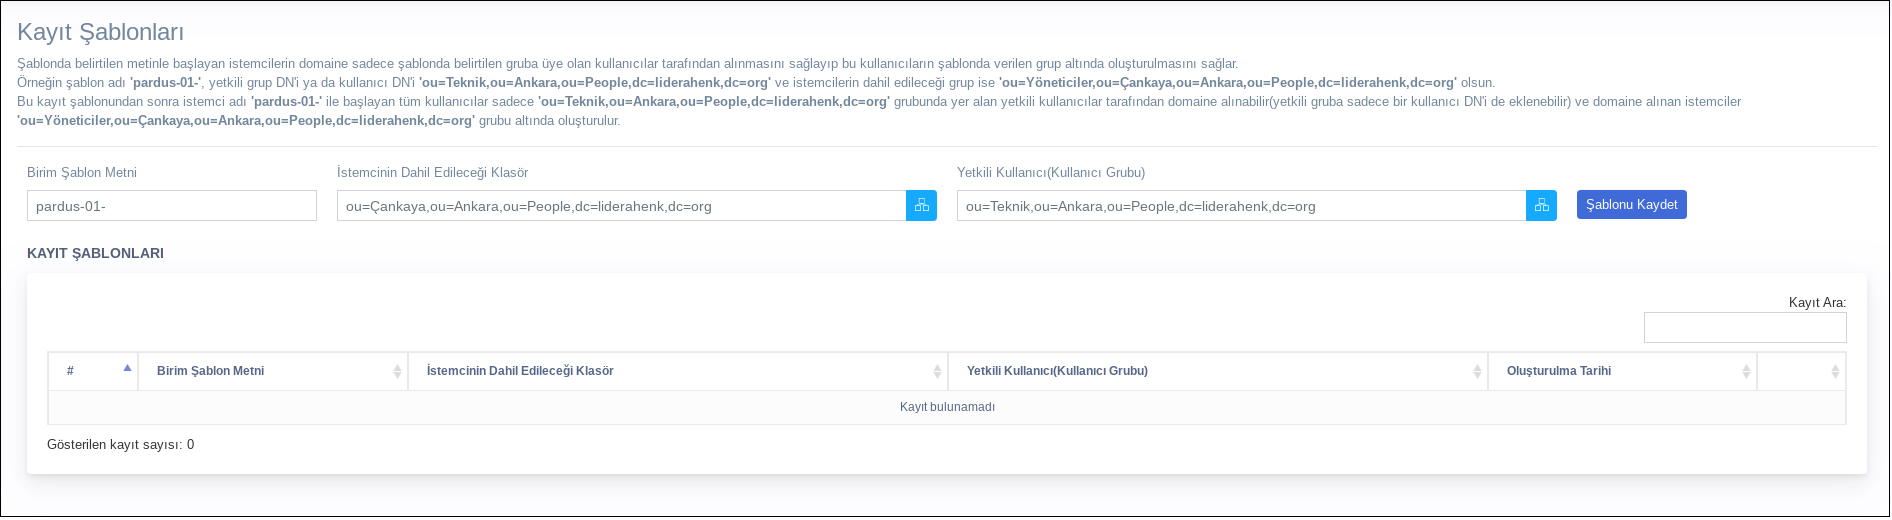Open the tree picker for Yetkili Kullanıcı field

[x=1541, y=206]
